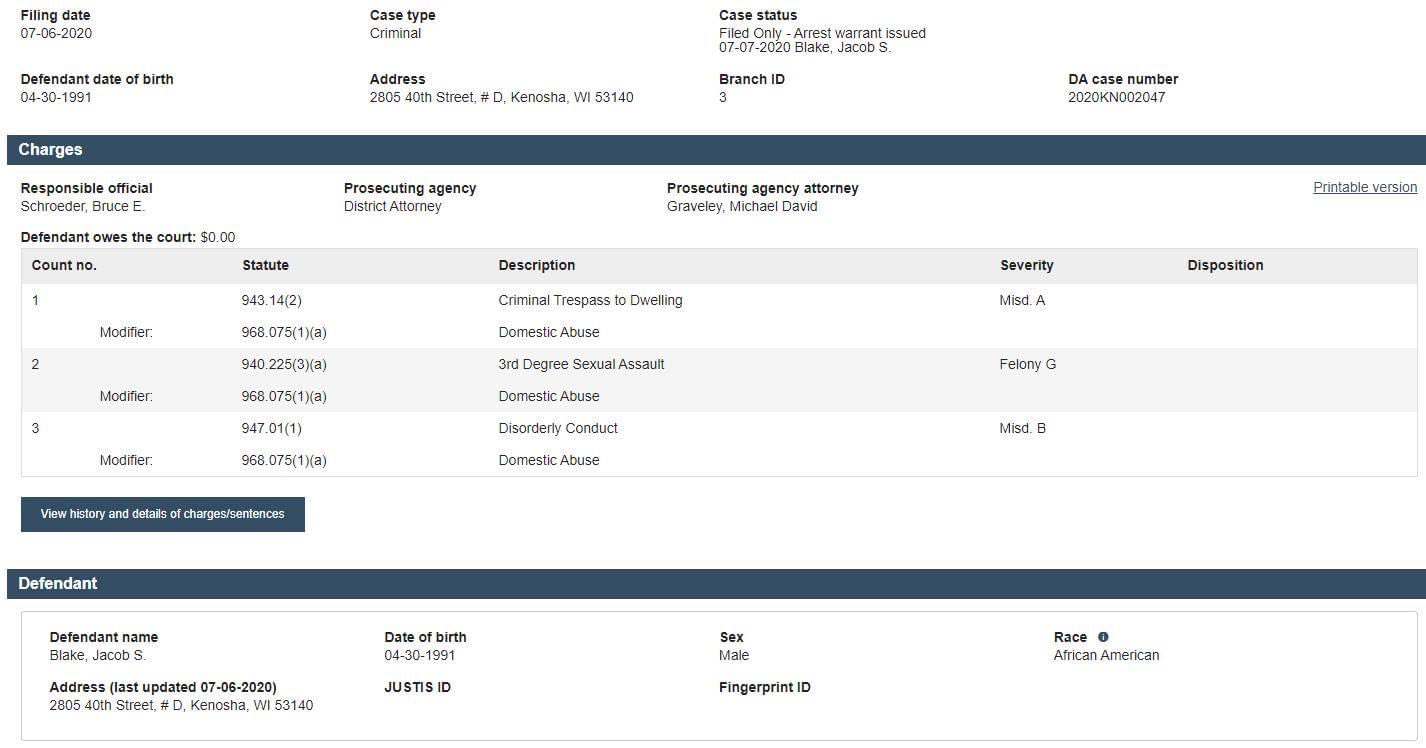Click the Felony G severity value

(x=1028, y=364)
